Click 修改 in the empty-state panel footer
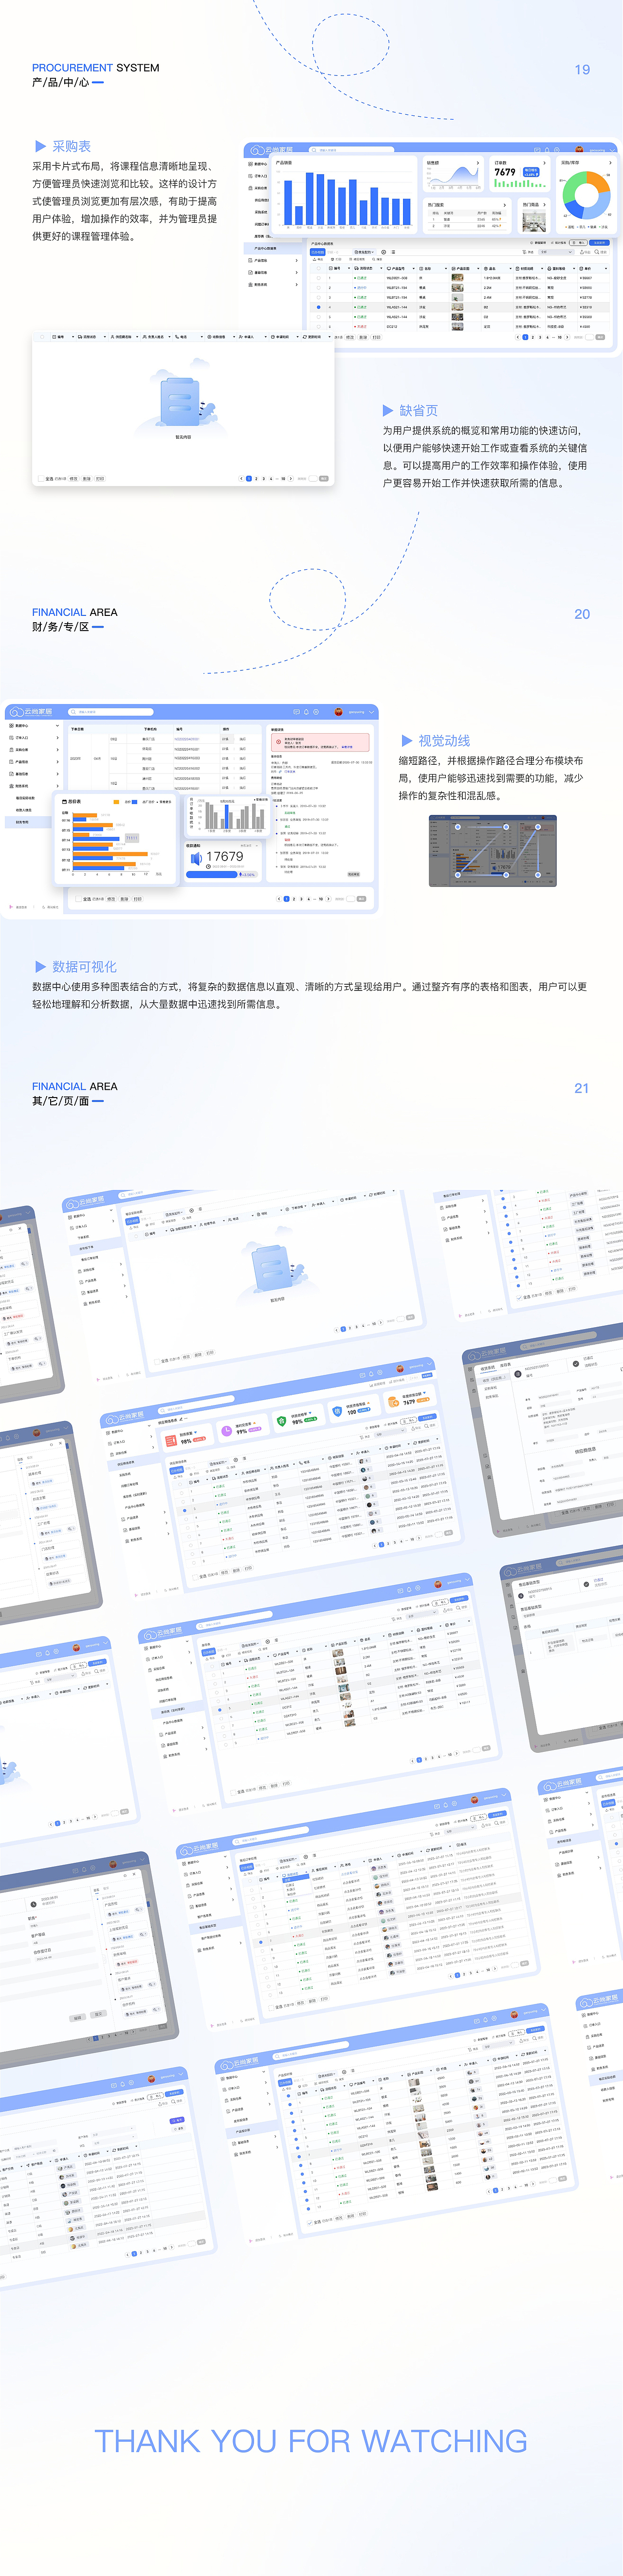 point(74,479)
